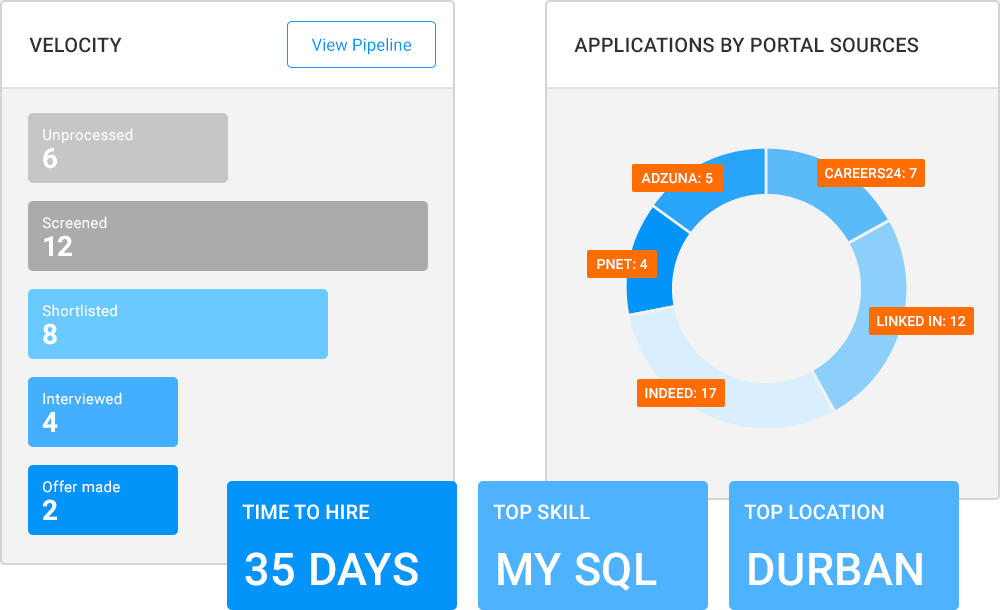
Task: Click the CAREERS24: 7 chart label
Action: [x=871, y=173]
